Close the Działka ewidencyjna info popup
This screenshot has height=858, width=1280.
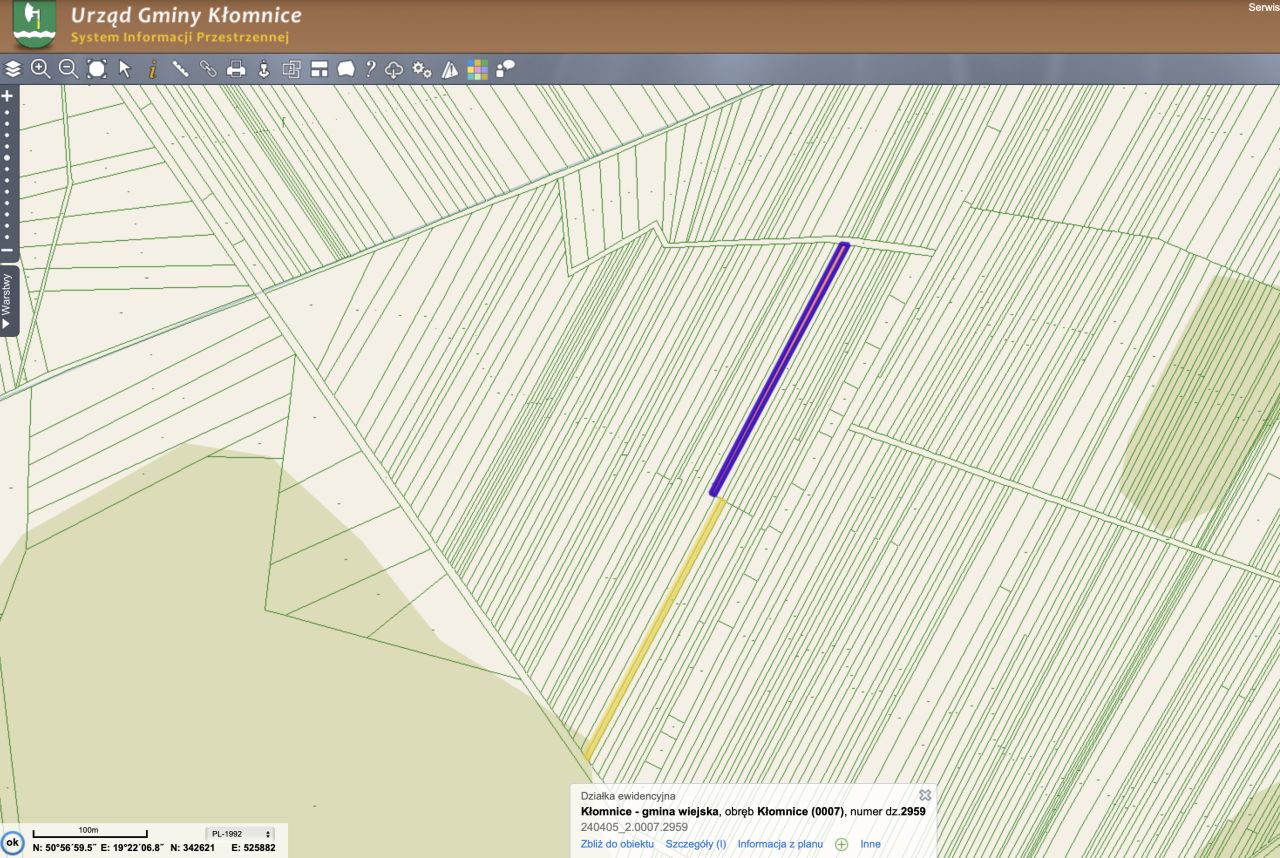[925, 795]
